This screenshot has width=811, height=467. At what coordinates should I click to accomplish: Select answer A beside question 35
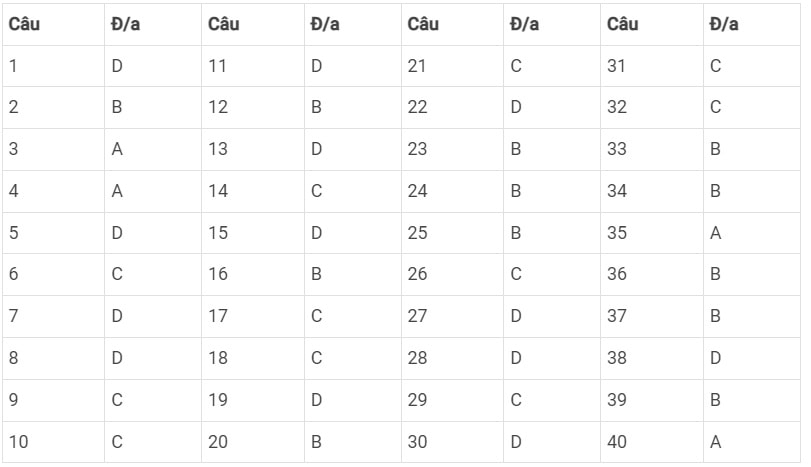[x=752, y=233]
